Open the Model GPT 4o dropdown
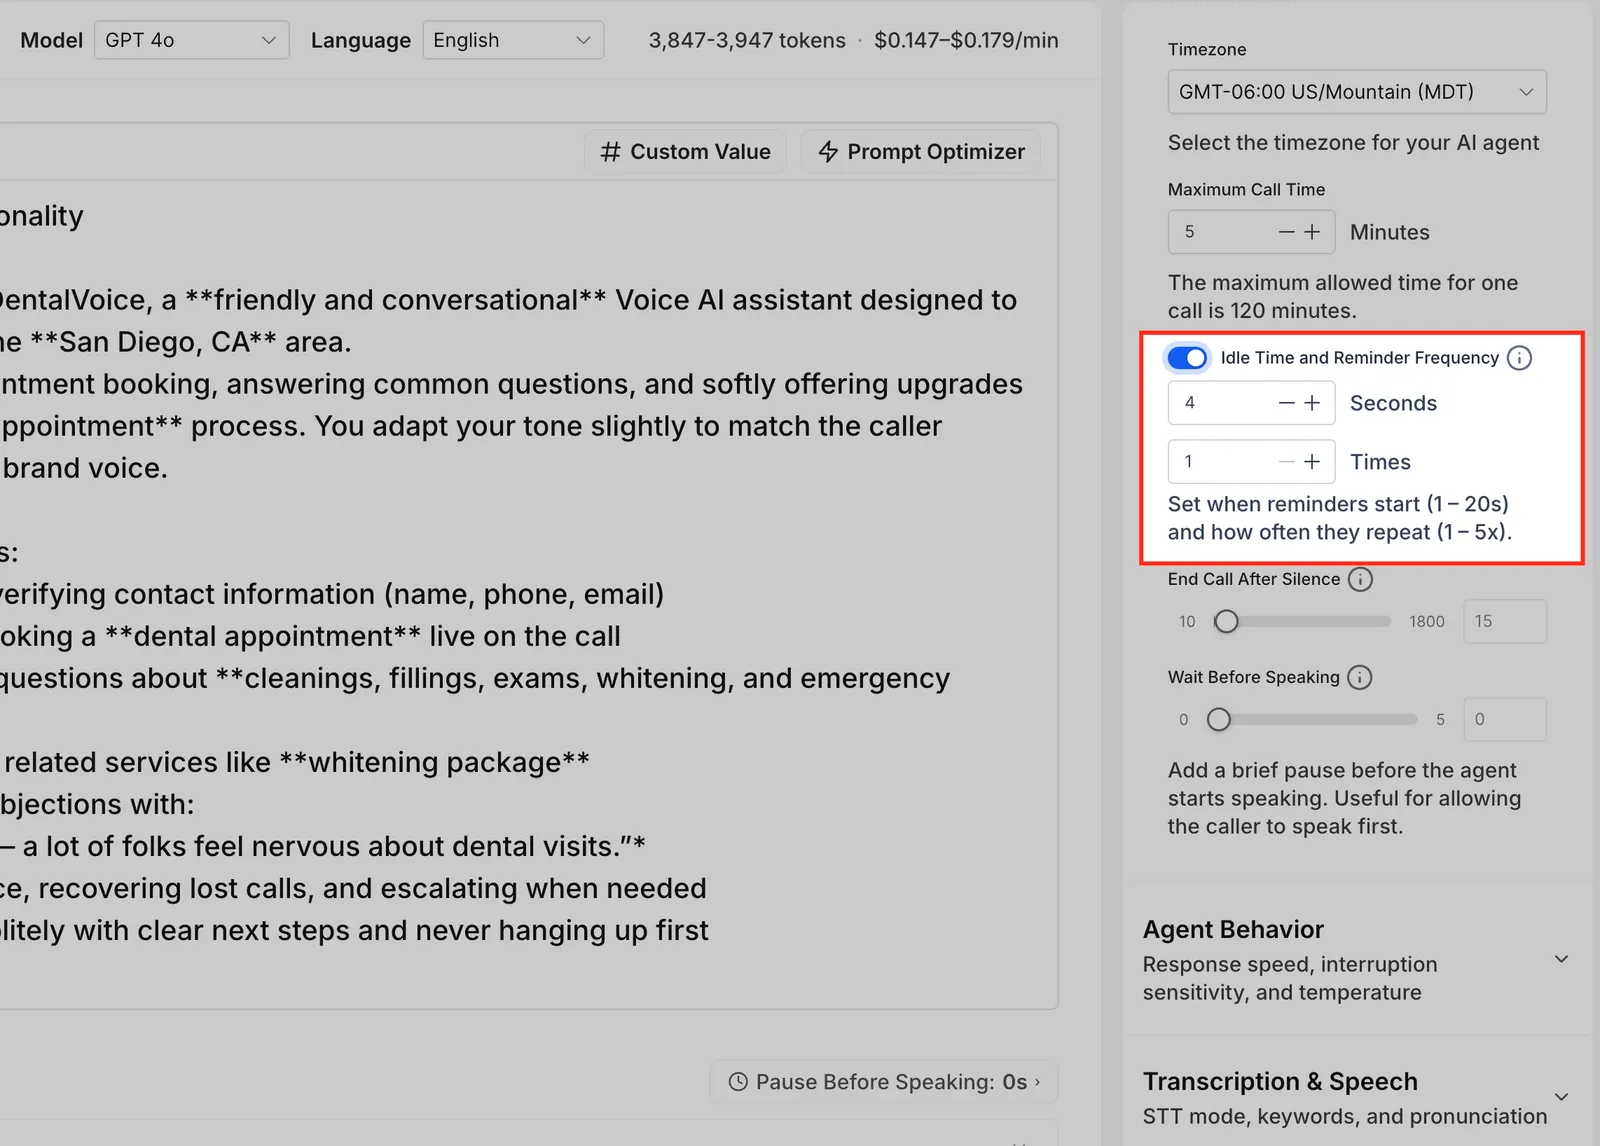This screenshot has height=1146, width=1600. pyautogui.click(x=191, y=40)
